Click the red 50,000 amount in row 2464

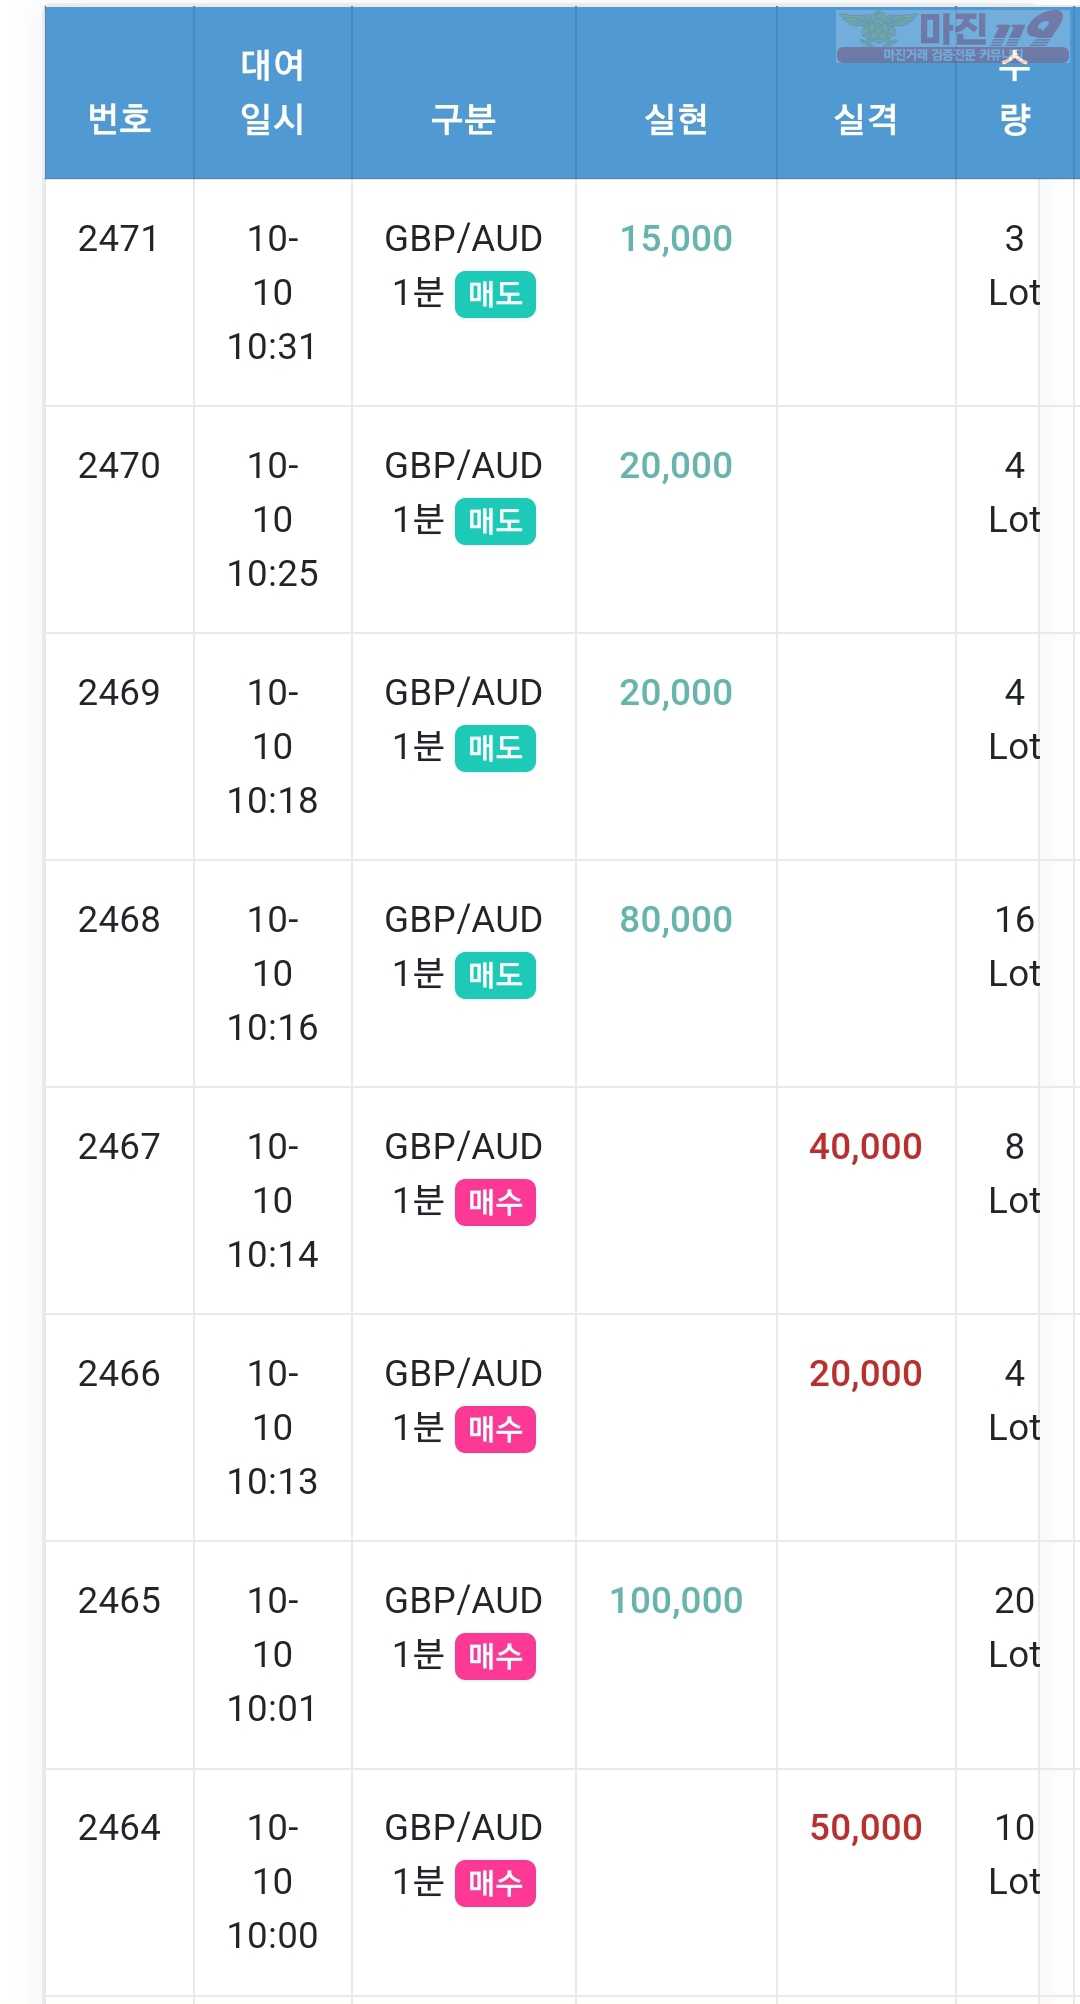(x=866, y=1828)
